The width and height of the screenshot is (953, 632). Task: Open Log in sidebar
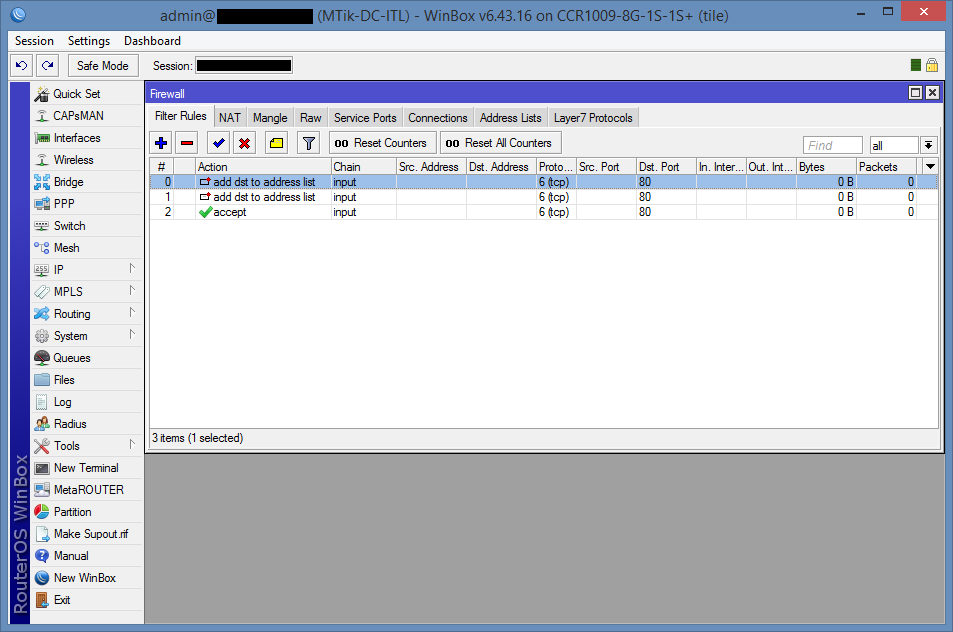(x=87, y=402)
